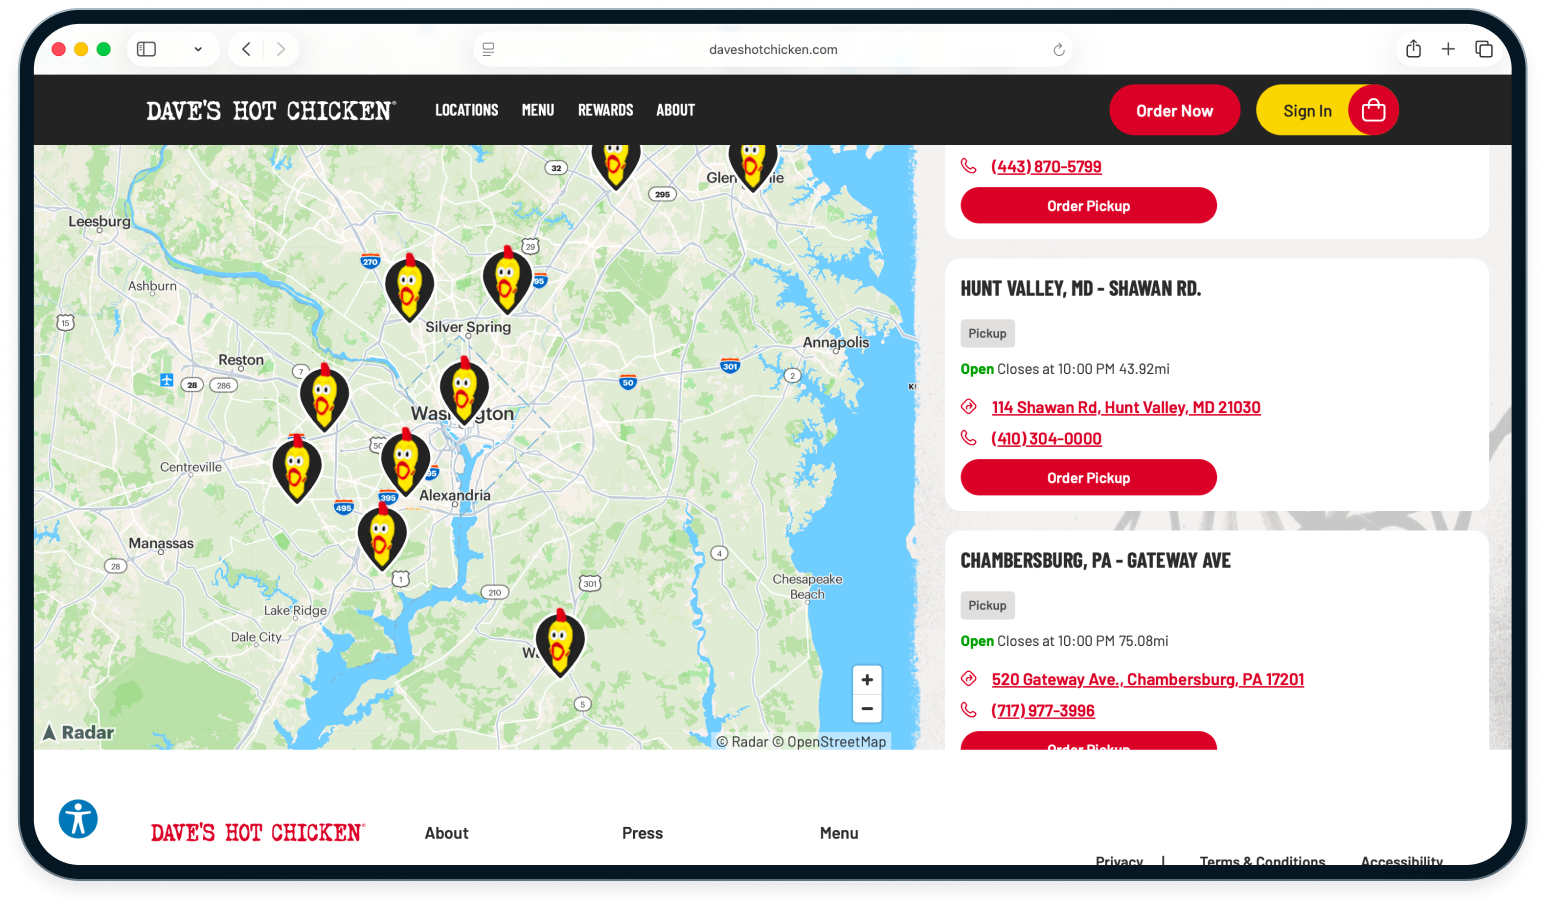Image resolution: width=1546 pixels, height=909 pixels.
Task: Click the Radar logo on the map
Action: coord(78,732)
